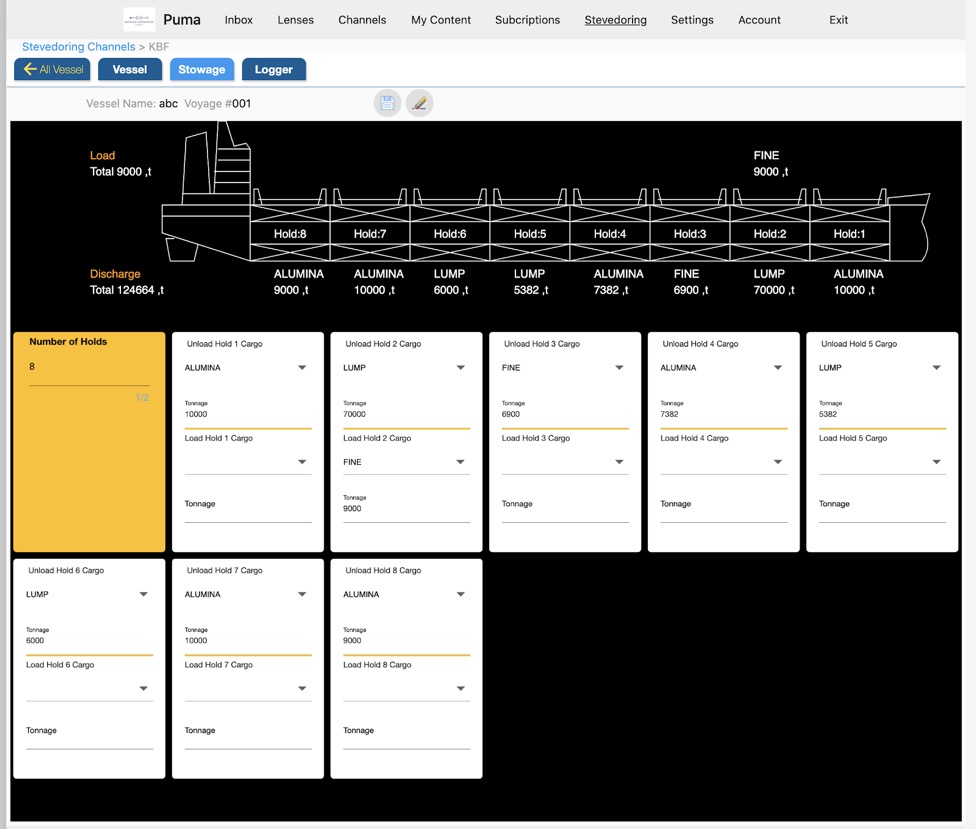Screen dimensions: 976x829
Task: Open Load Hold 4 Cargo dropdown
Action: [x=724, y=462]
